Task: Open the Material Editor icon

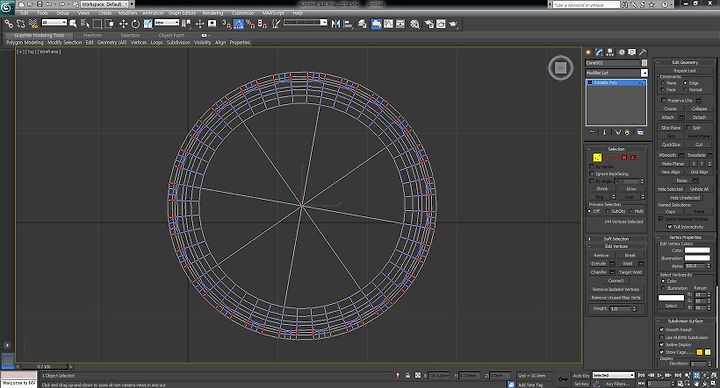Action: point(415,24)
